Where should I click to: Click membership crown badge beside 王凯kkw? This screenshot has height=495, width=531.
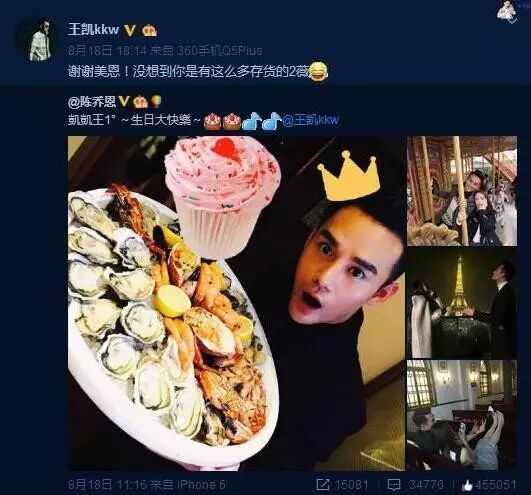[149, 31]
